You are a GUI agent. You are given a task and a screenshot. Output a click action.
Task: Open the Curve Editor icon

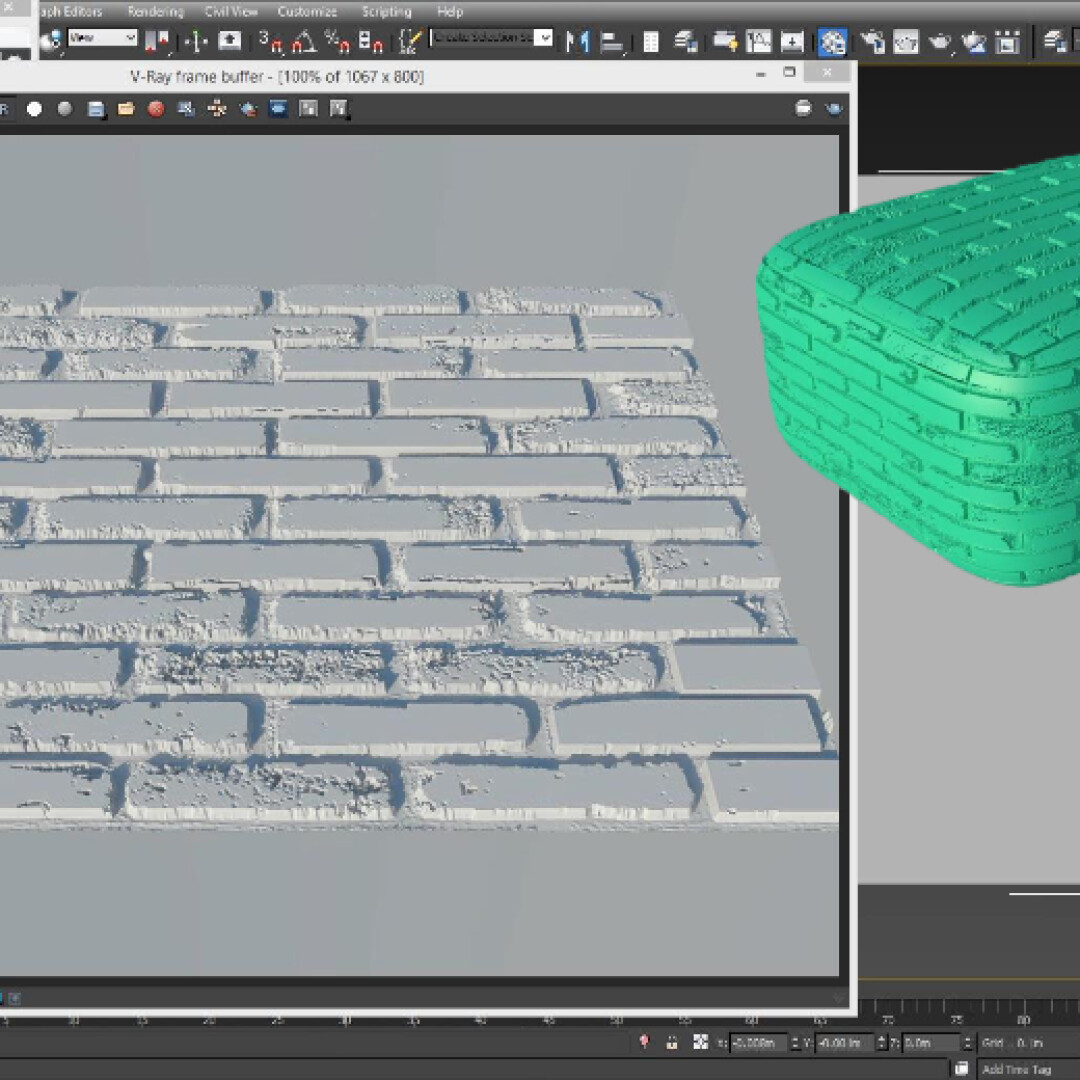(x=759, y=41)
